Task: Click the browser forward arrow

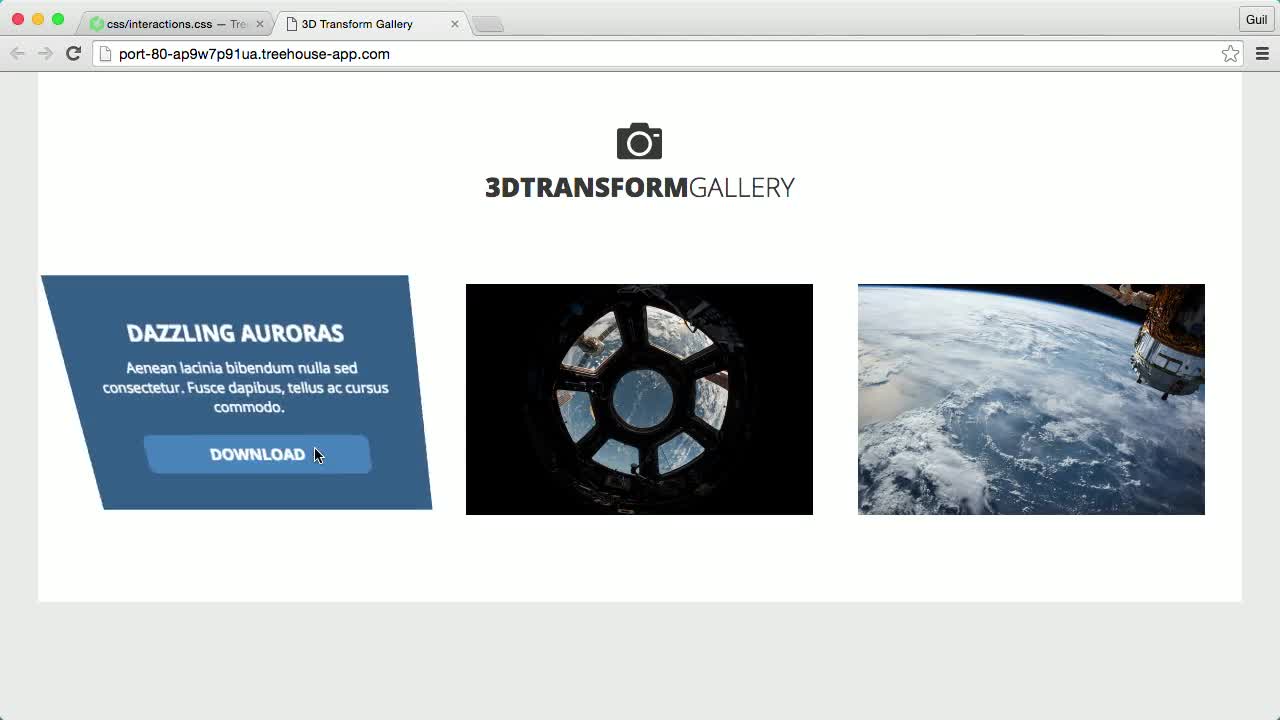Action: [45, 54]
